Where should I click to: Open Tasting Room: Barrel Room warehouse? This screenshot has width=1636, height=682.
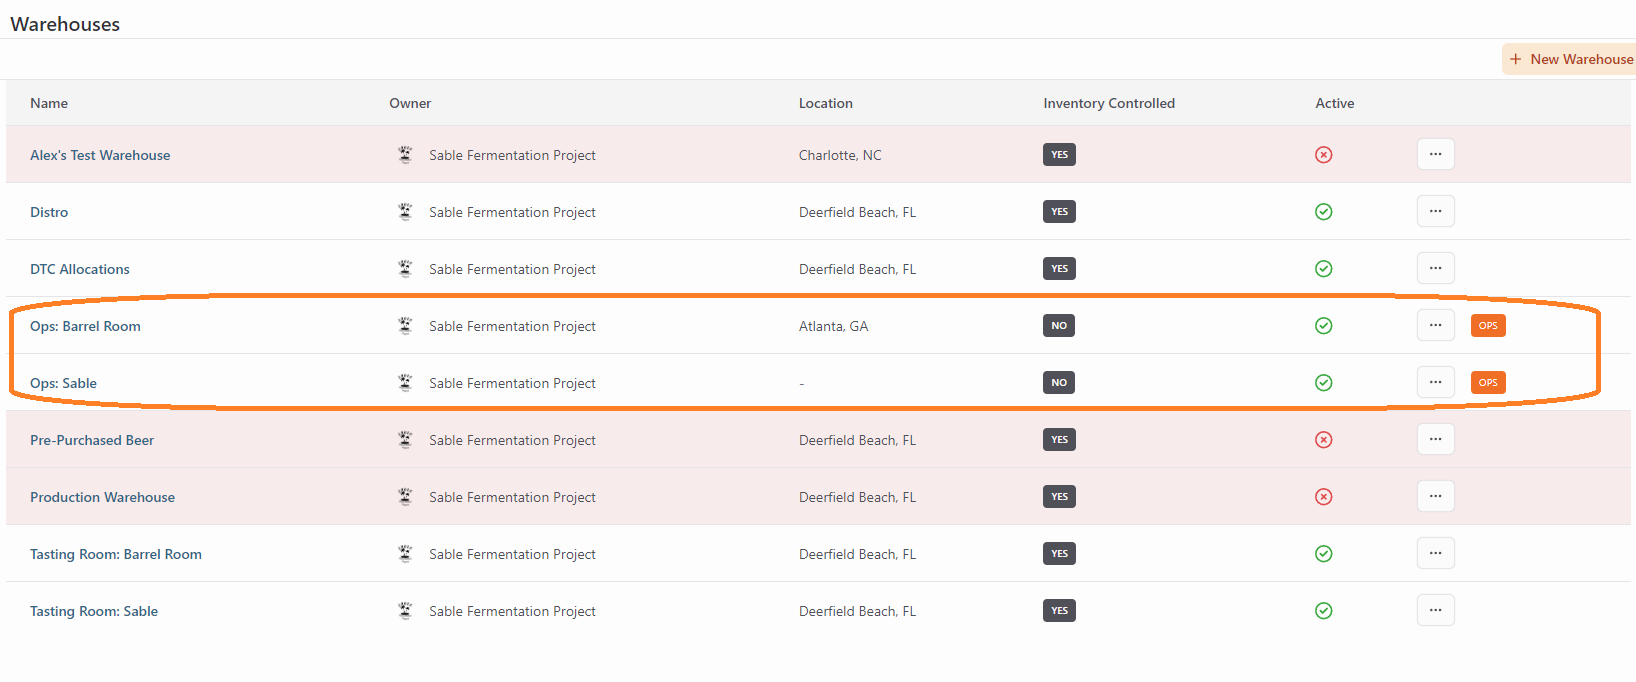(116, 554)
